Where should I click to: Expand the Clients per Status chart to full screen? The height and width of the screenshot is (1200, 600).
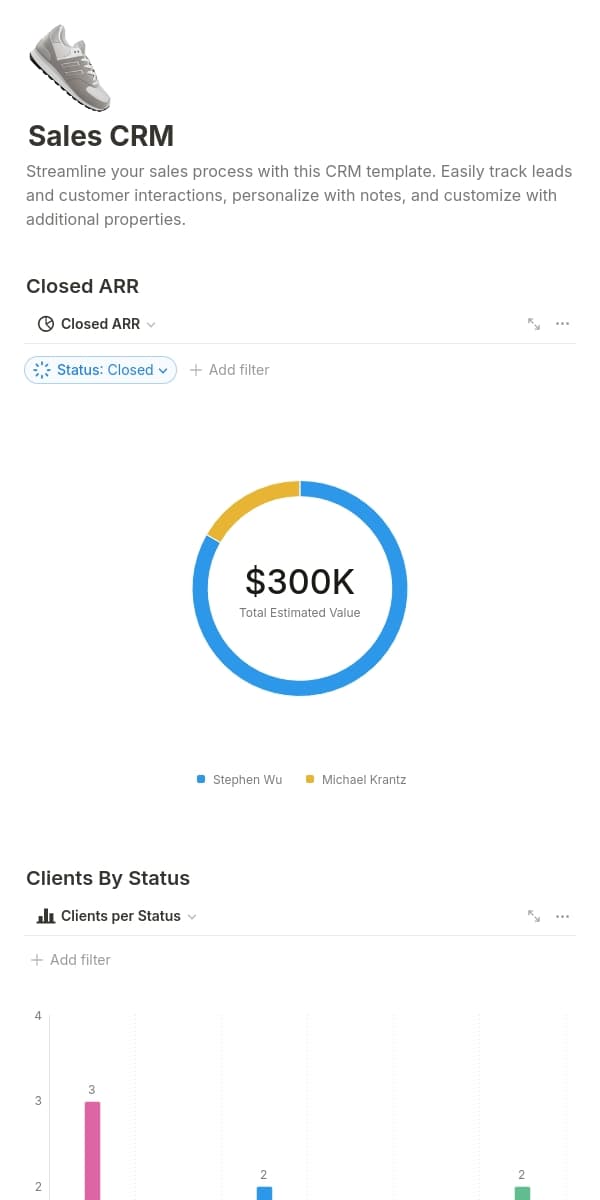pos(534,916)
